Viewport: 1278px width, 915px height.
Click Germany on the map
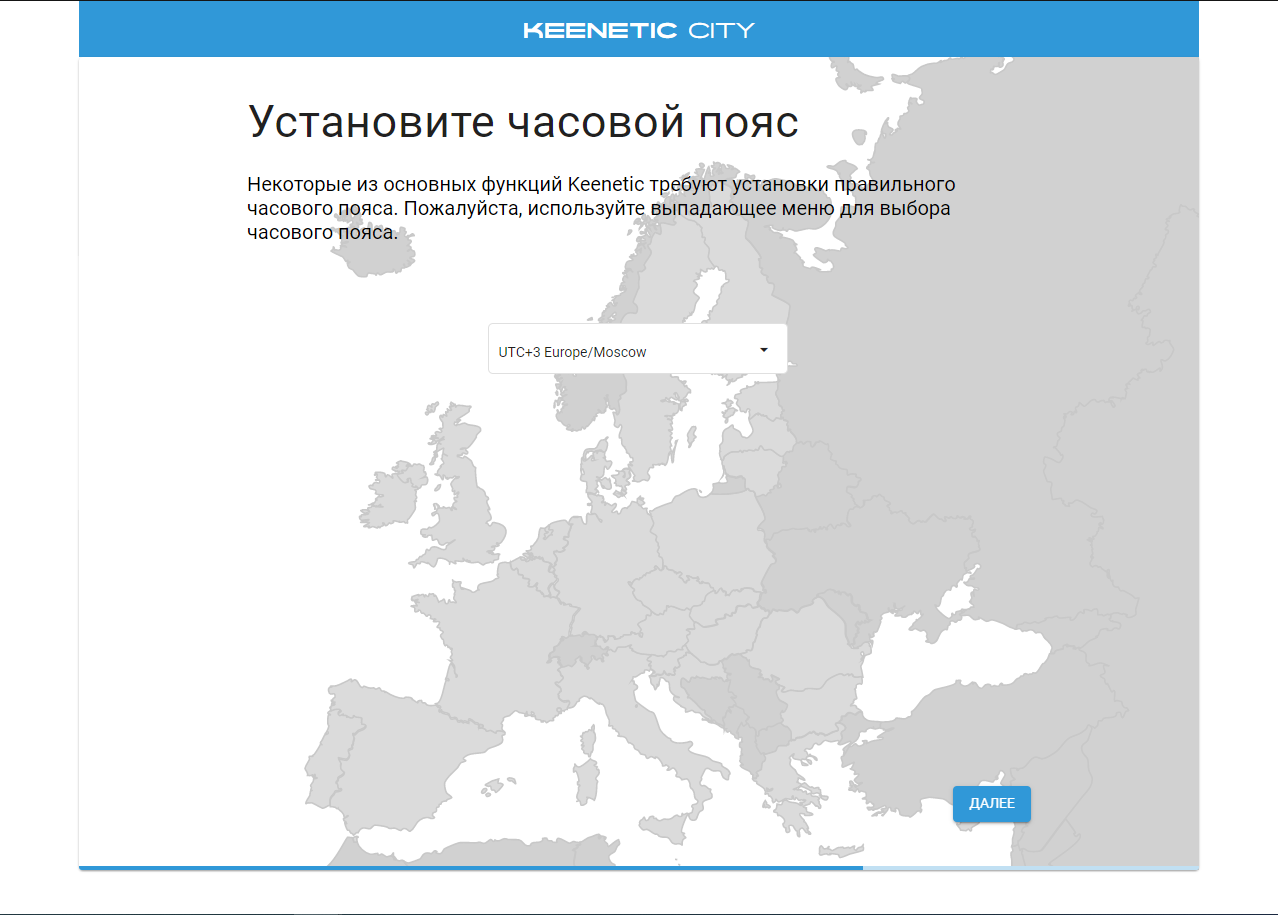[602, 560]
